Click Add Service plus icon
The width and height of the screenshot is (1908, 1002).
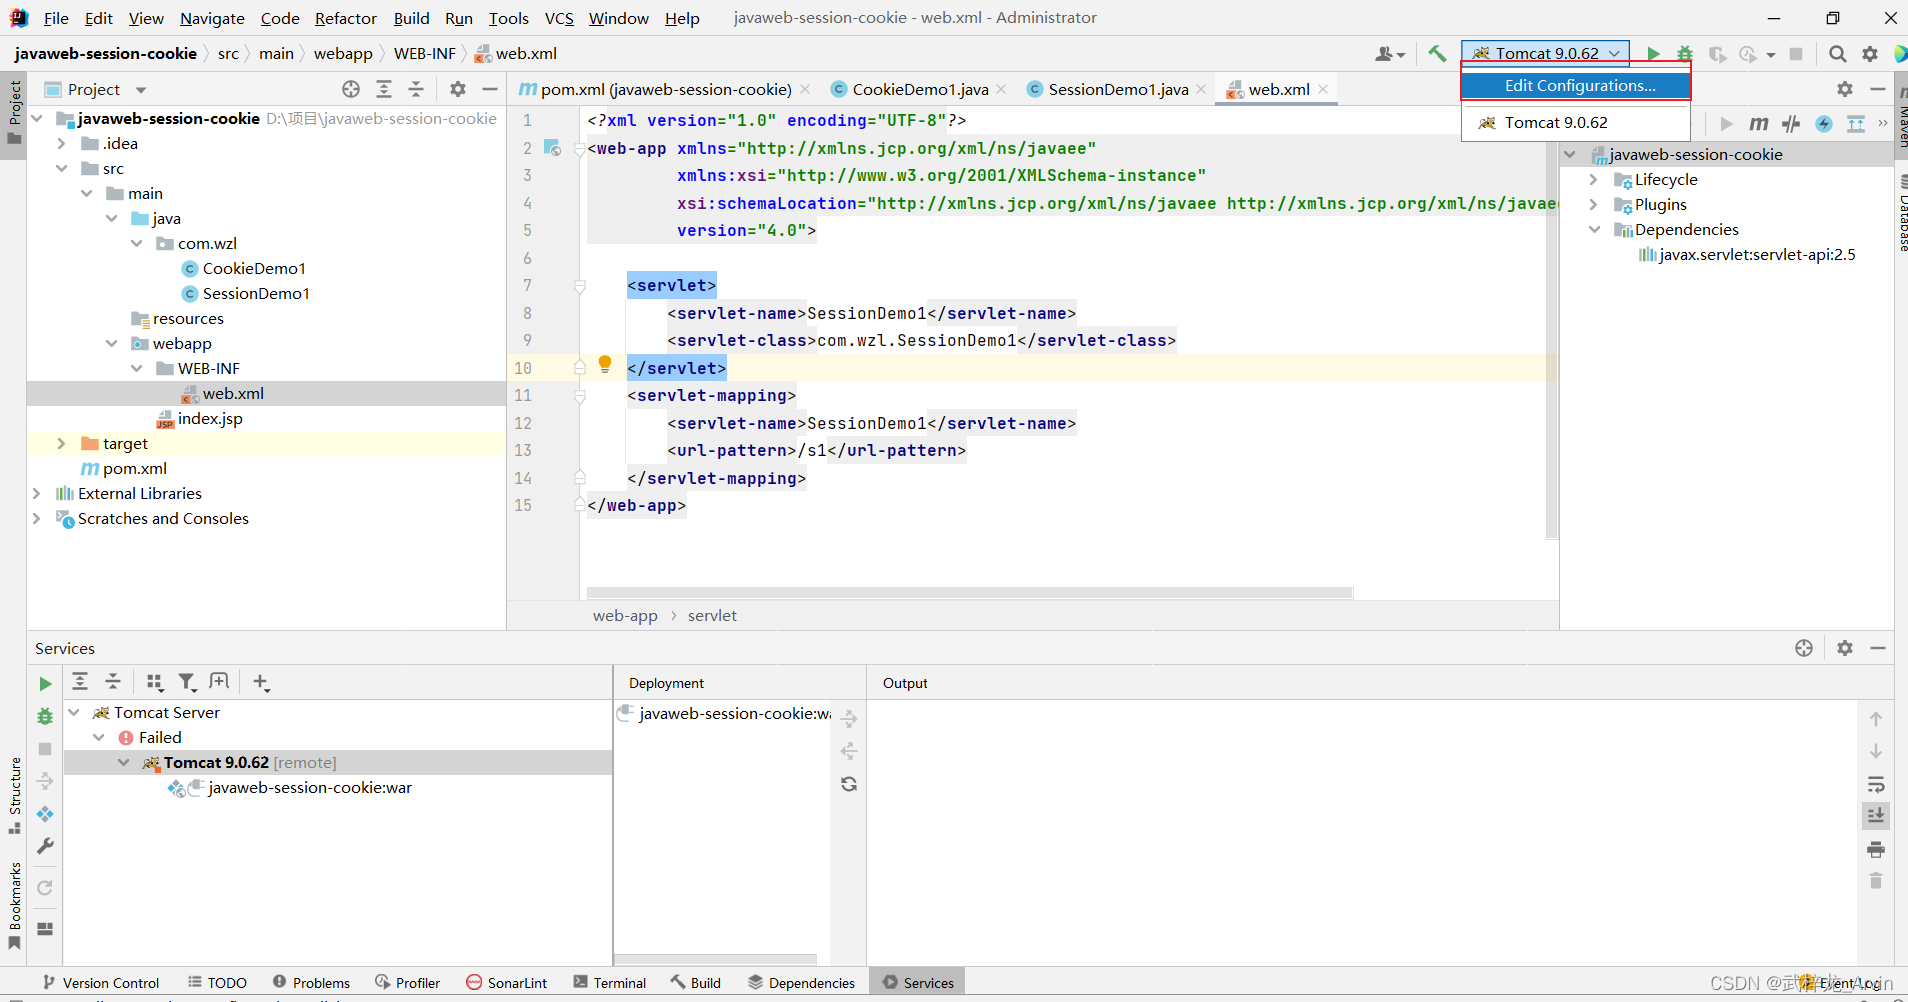(x=261, y=682)
